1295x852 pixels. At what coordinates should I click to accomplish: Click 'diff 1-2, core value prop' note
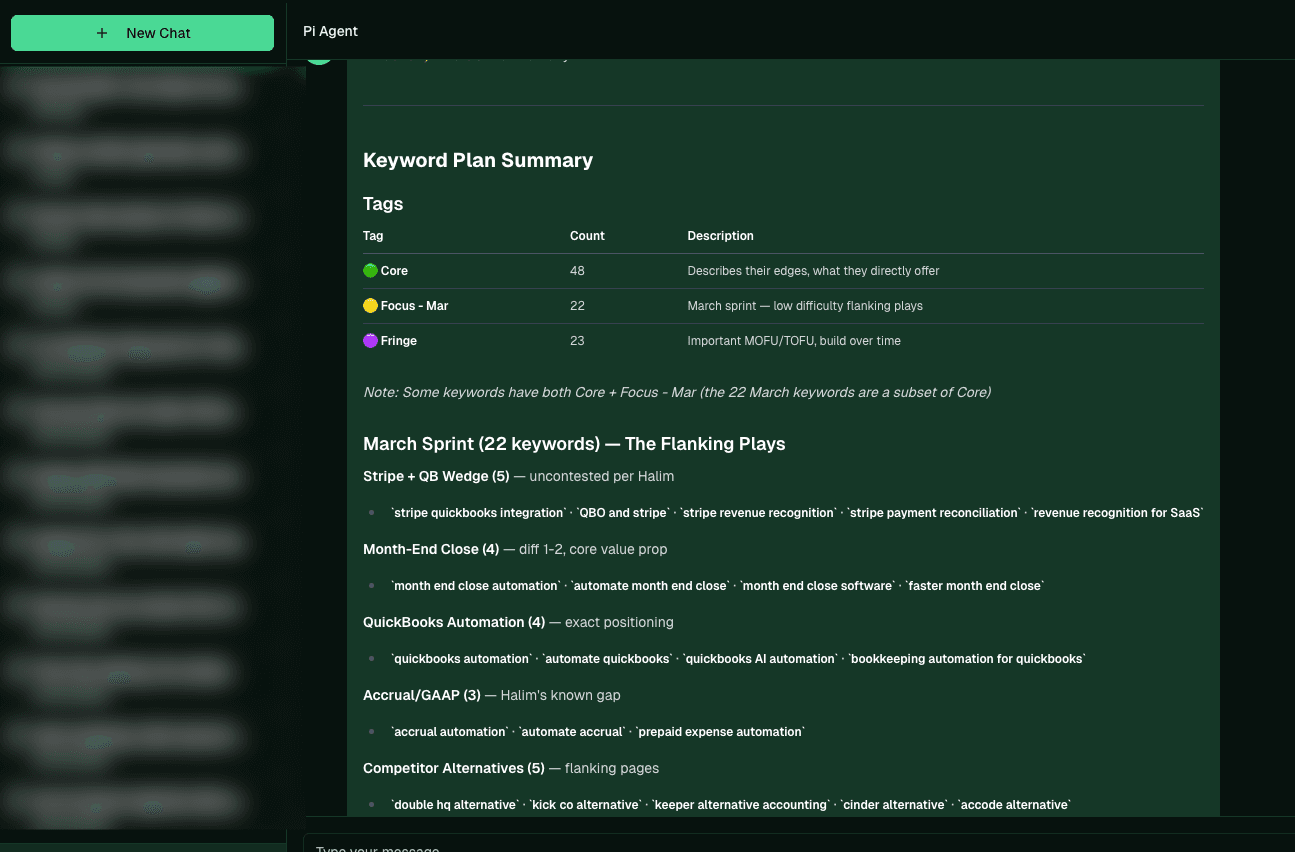(x=593, y=549)
